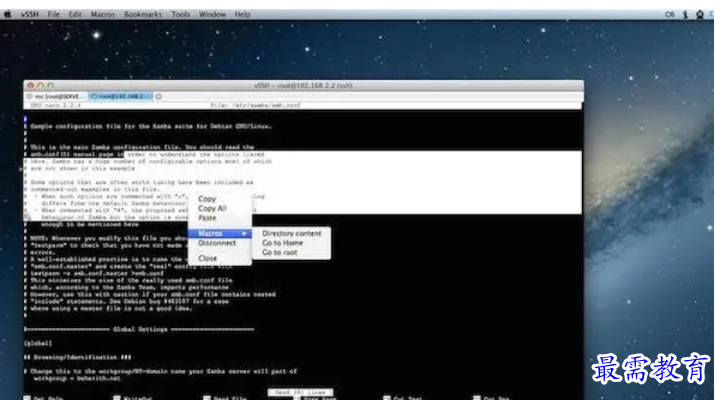Click the yellow minimize window button
This screenshot has height=400, width=716.
(40, 85)
